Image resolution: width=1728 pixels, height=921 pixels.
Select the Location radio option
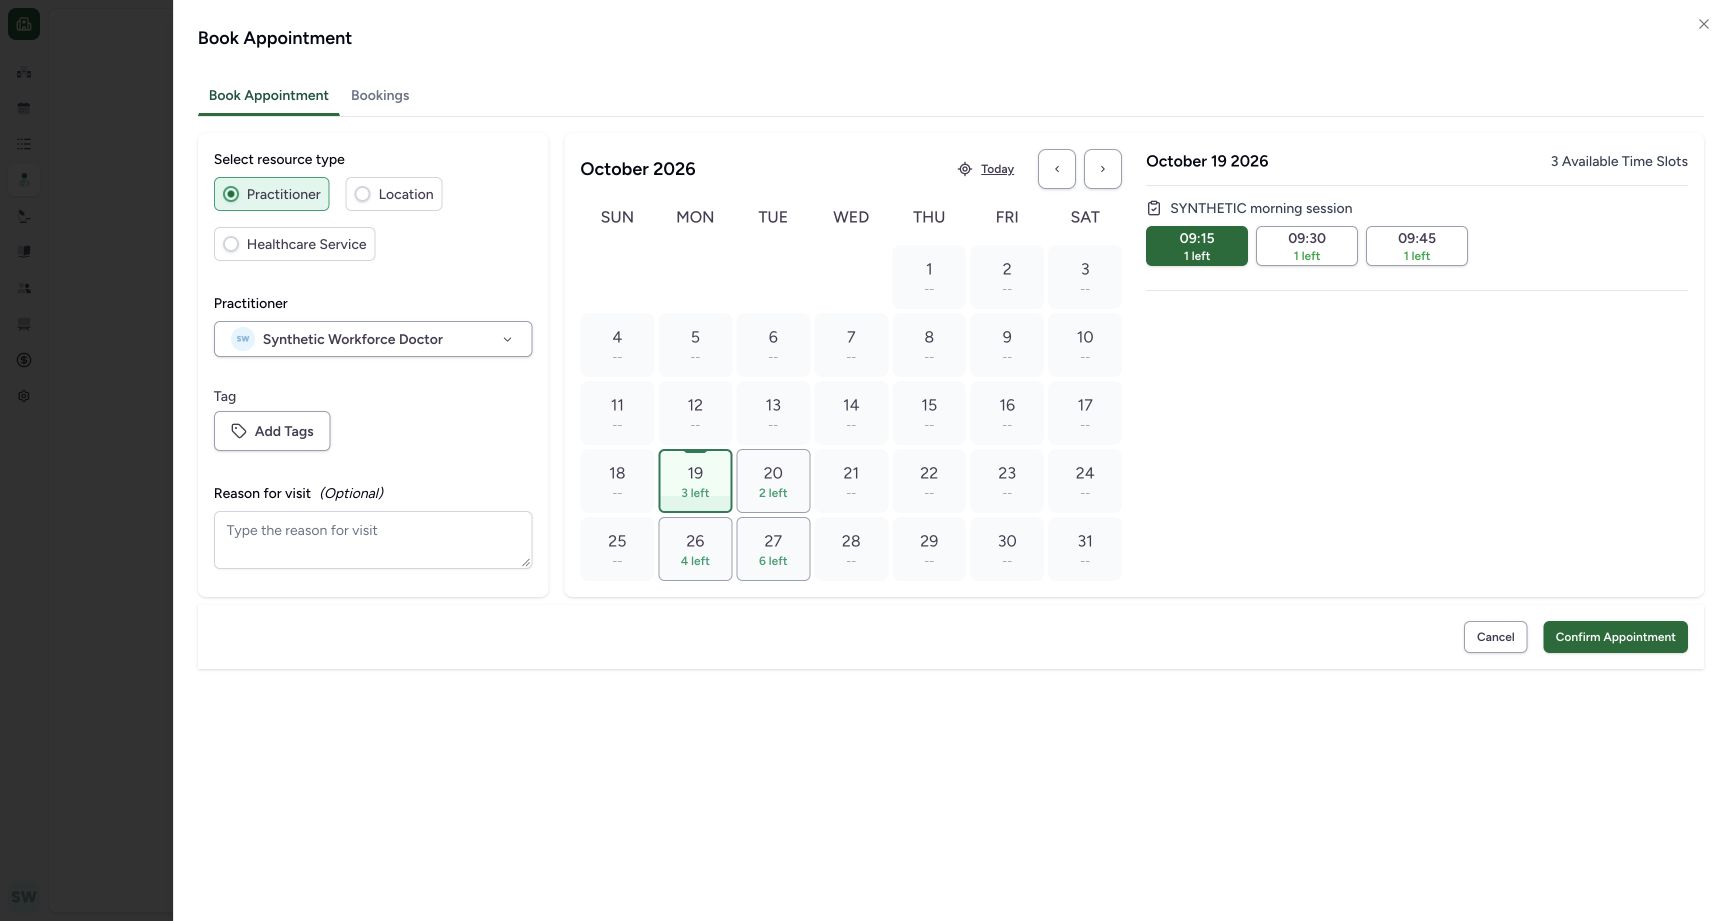click(394, 194)
